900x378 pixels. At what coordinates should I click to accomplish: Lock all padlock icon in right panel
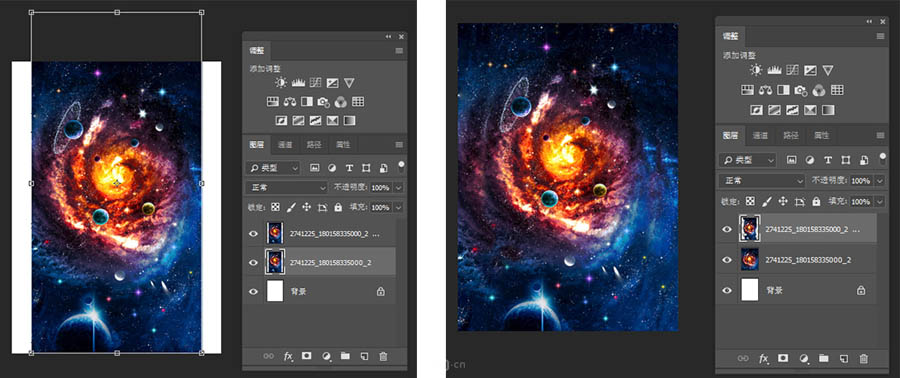(815, 201)
